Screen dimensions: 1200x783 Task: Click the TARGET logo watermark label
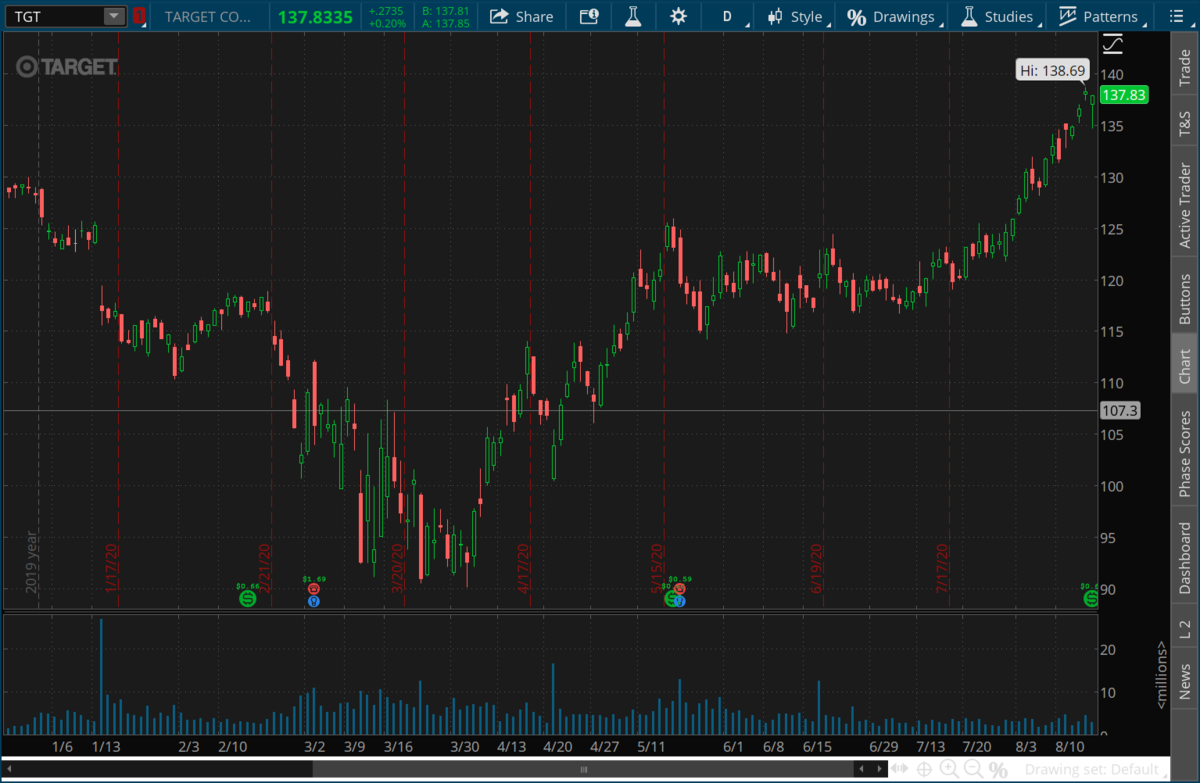[67, 66]
